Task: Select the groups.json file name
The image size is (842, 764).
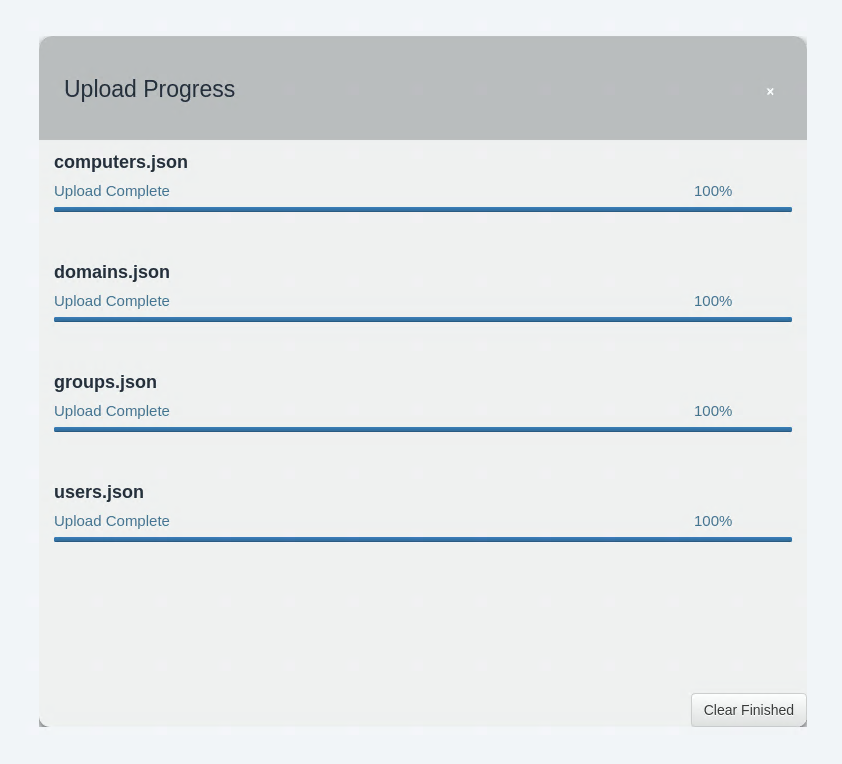Action: [105, 382]
